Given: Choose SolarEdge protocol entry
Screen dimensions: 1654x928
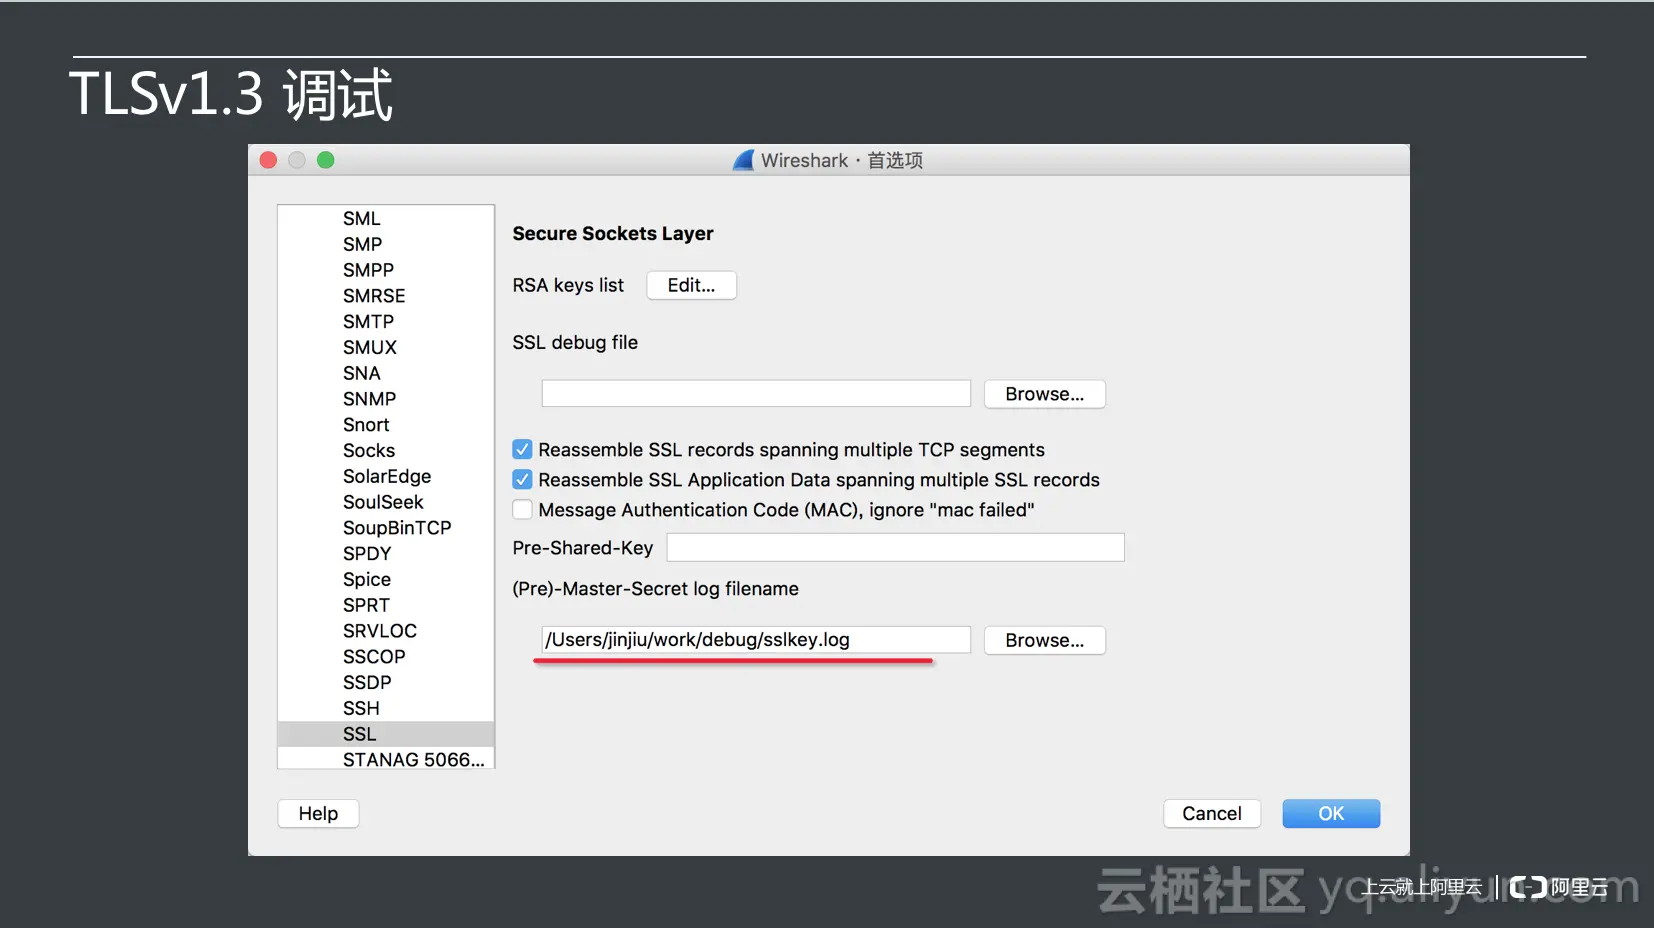Looking at the screenshot, I should point(386,476).
